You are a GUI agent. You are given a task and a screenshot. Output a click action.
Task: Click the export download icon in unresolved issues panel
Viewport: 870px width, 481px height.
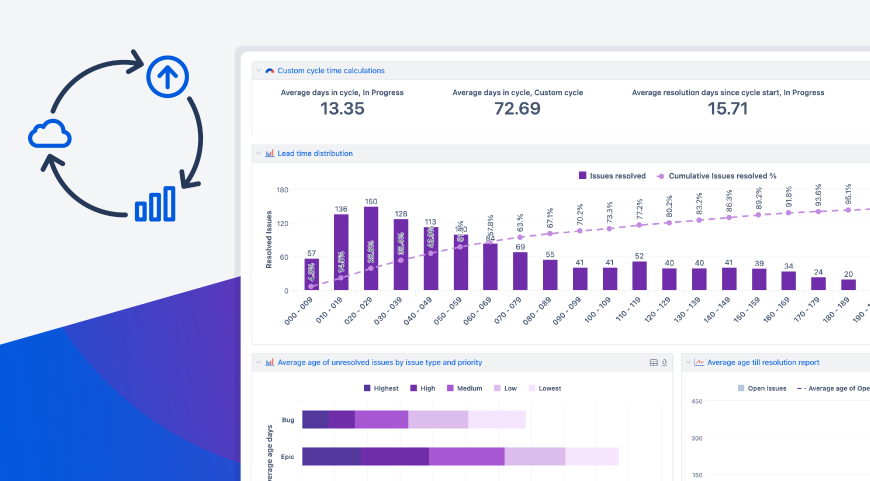[x=664, y=362]
